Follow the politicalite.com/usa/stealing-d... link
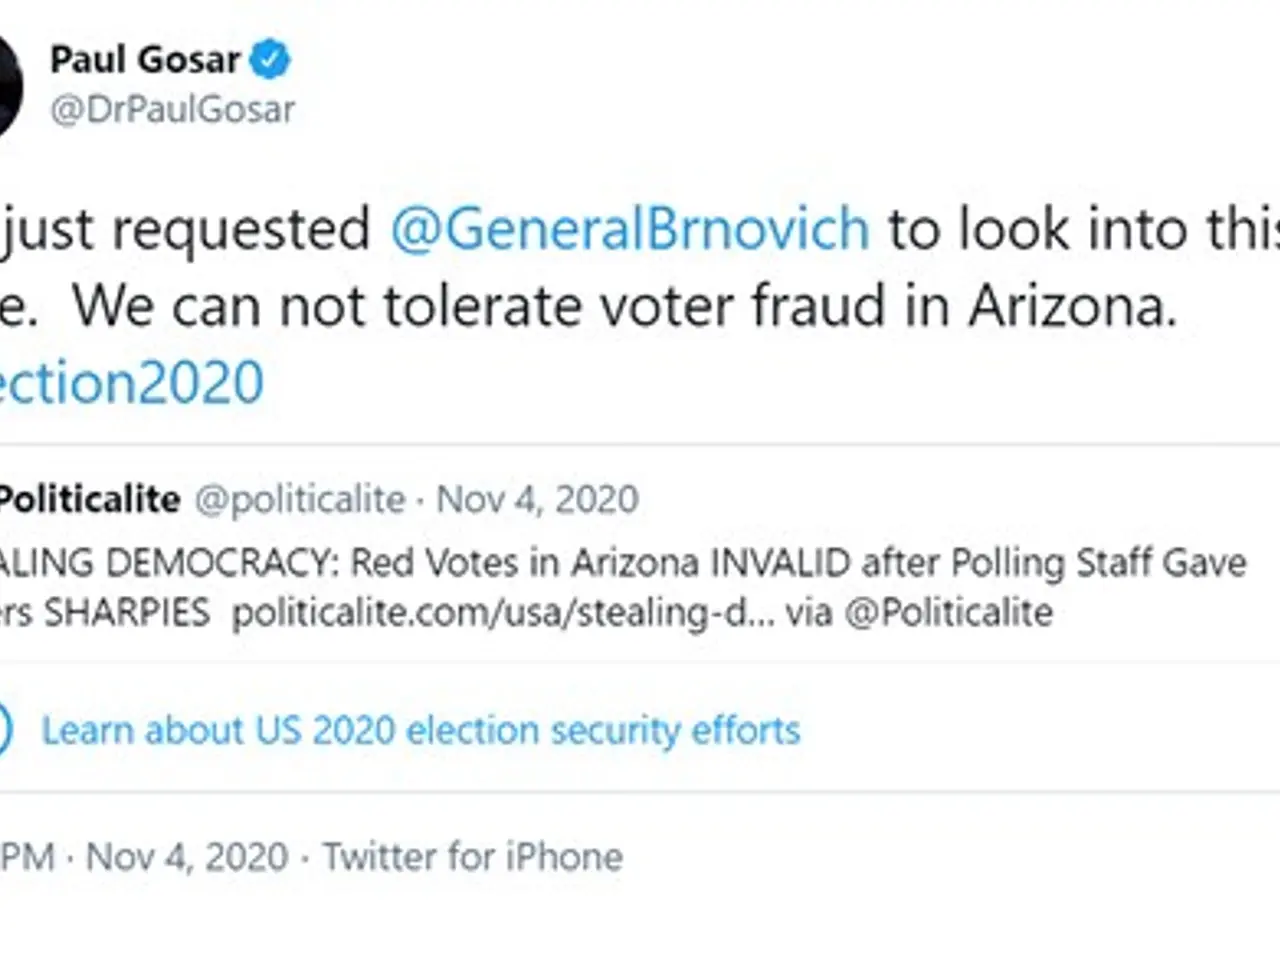 click(502, 611)
